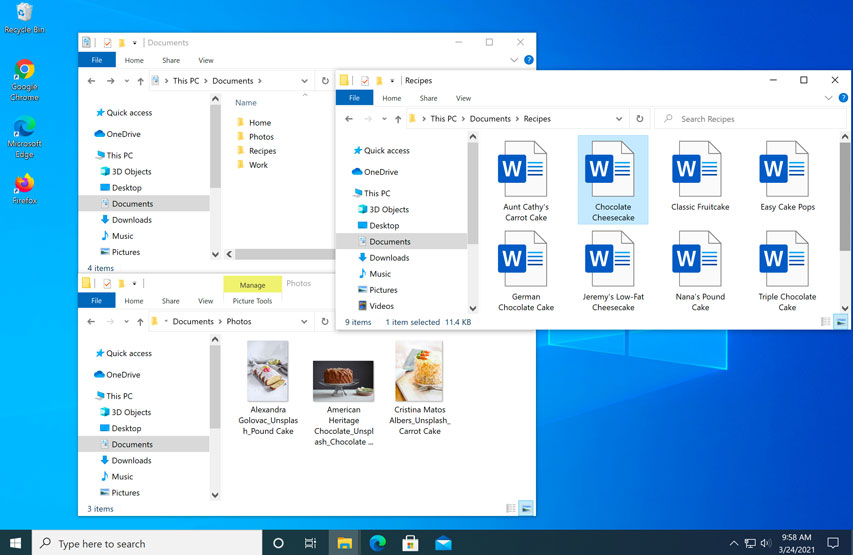The image size is (853, 555).
Task: Open Chocolate Cheesecake Word document
Action: [x=612, y=170]
